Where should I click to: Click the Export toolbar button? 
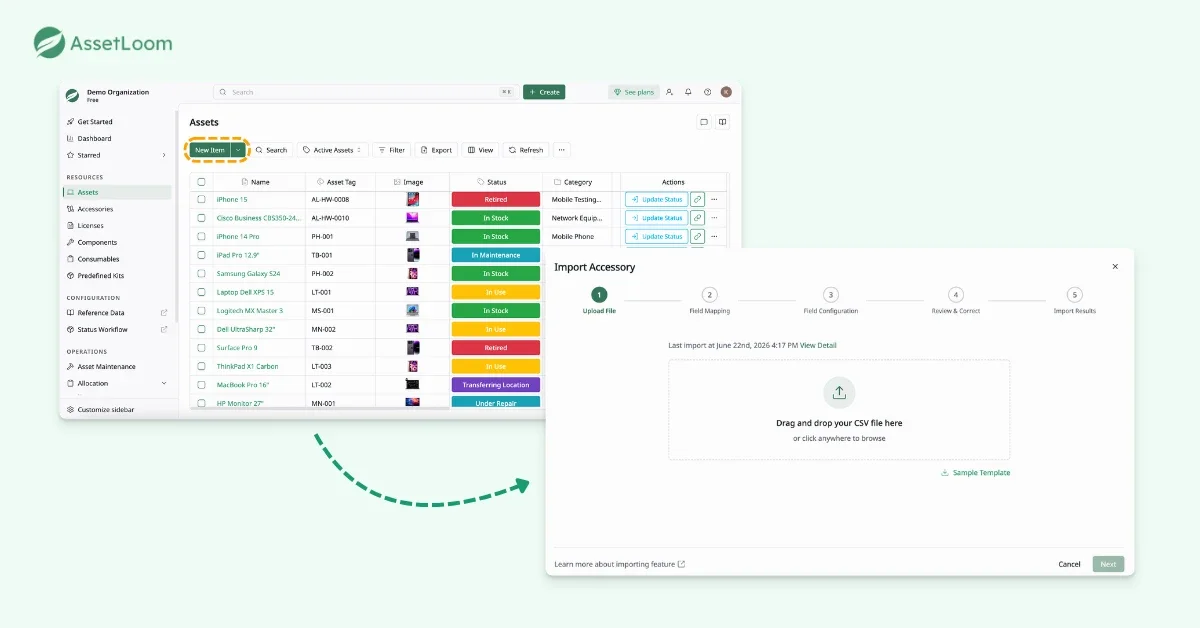pyautogui.click(x=436, y=150)
